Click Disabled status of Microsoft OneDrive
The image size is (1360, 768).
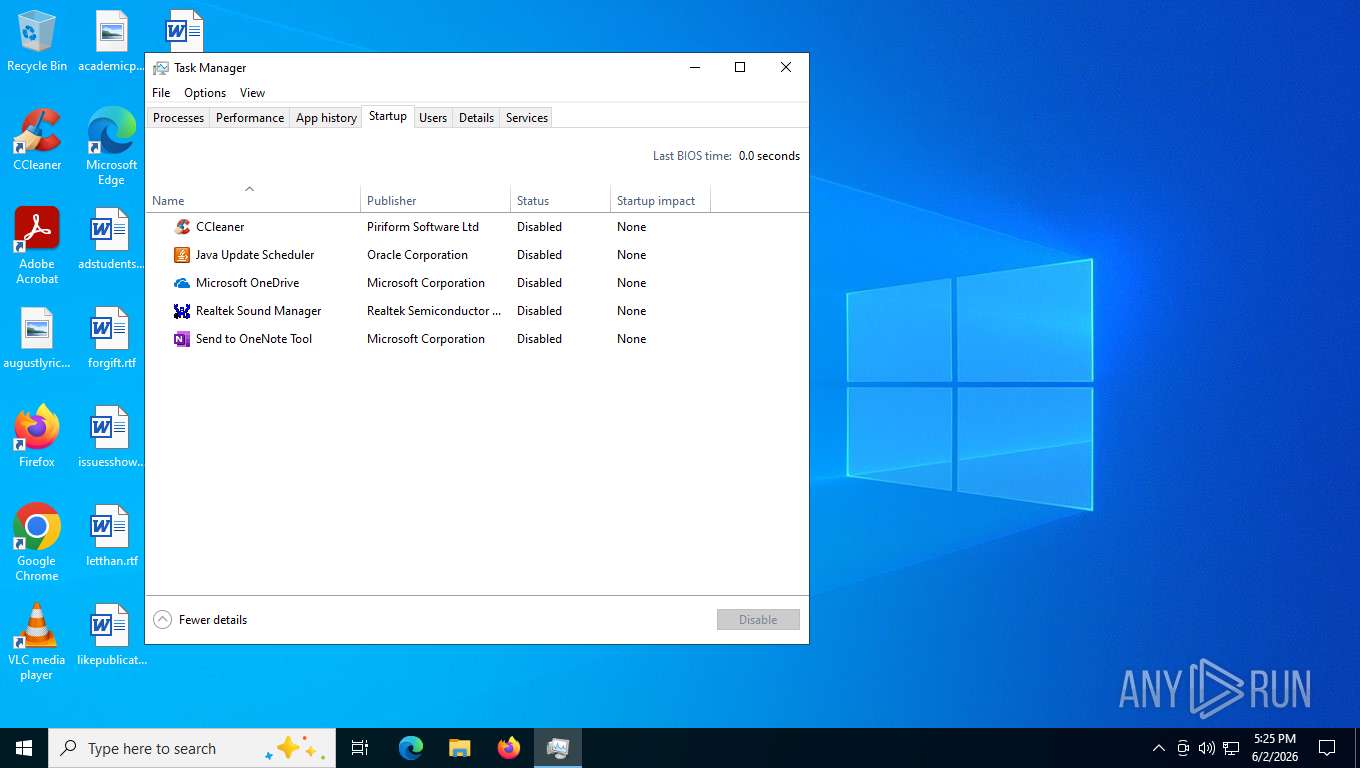(539, 283)
